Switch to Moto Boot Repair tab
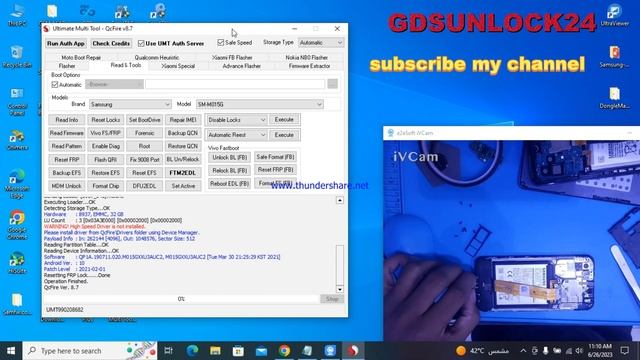 click(x=81, y=58)
